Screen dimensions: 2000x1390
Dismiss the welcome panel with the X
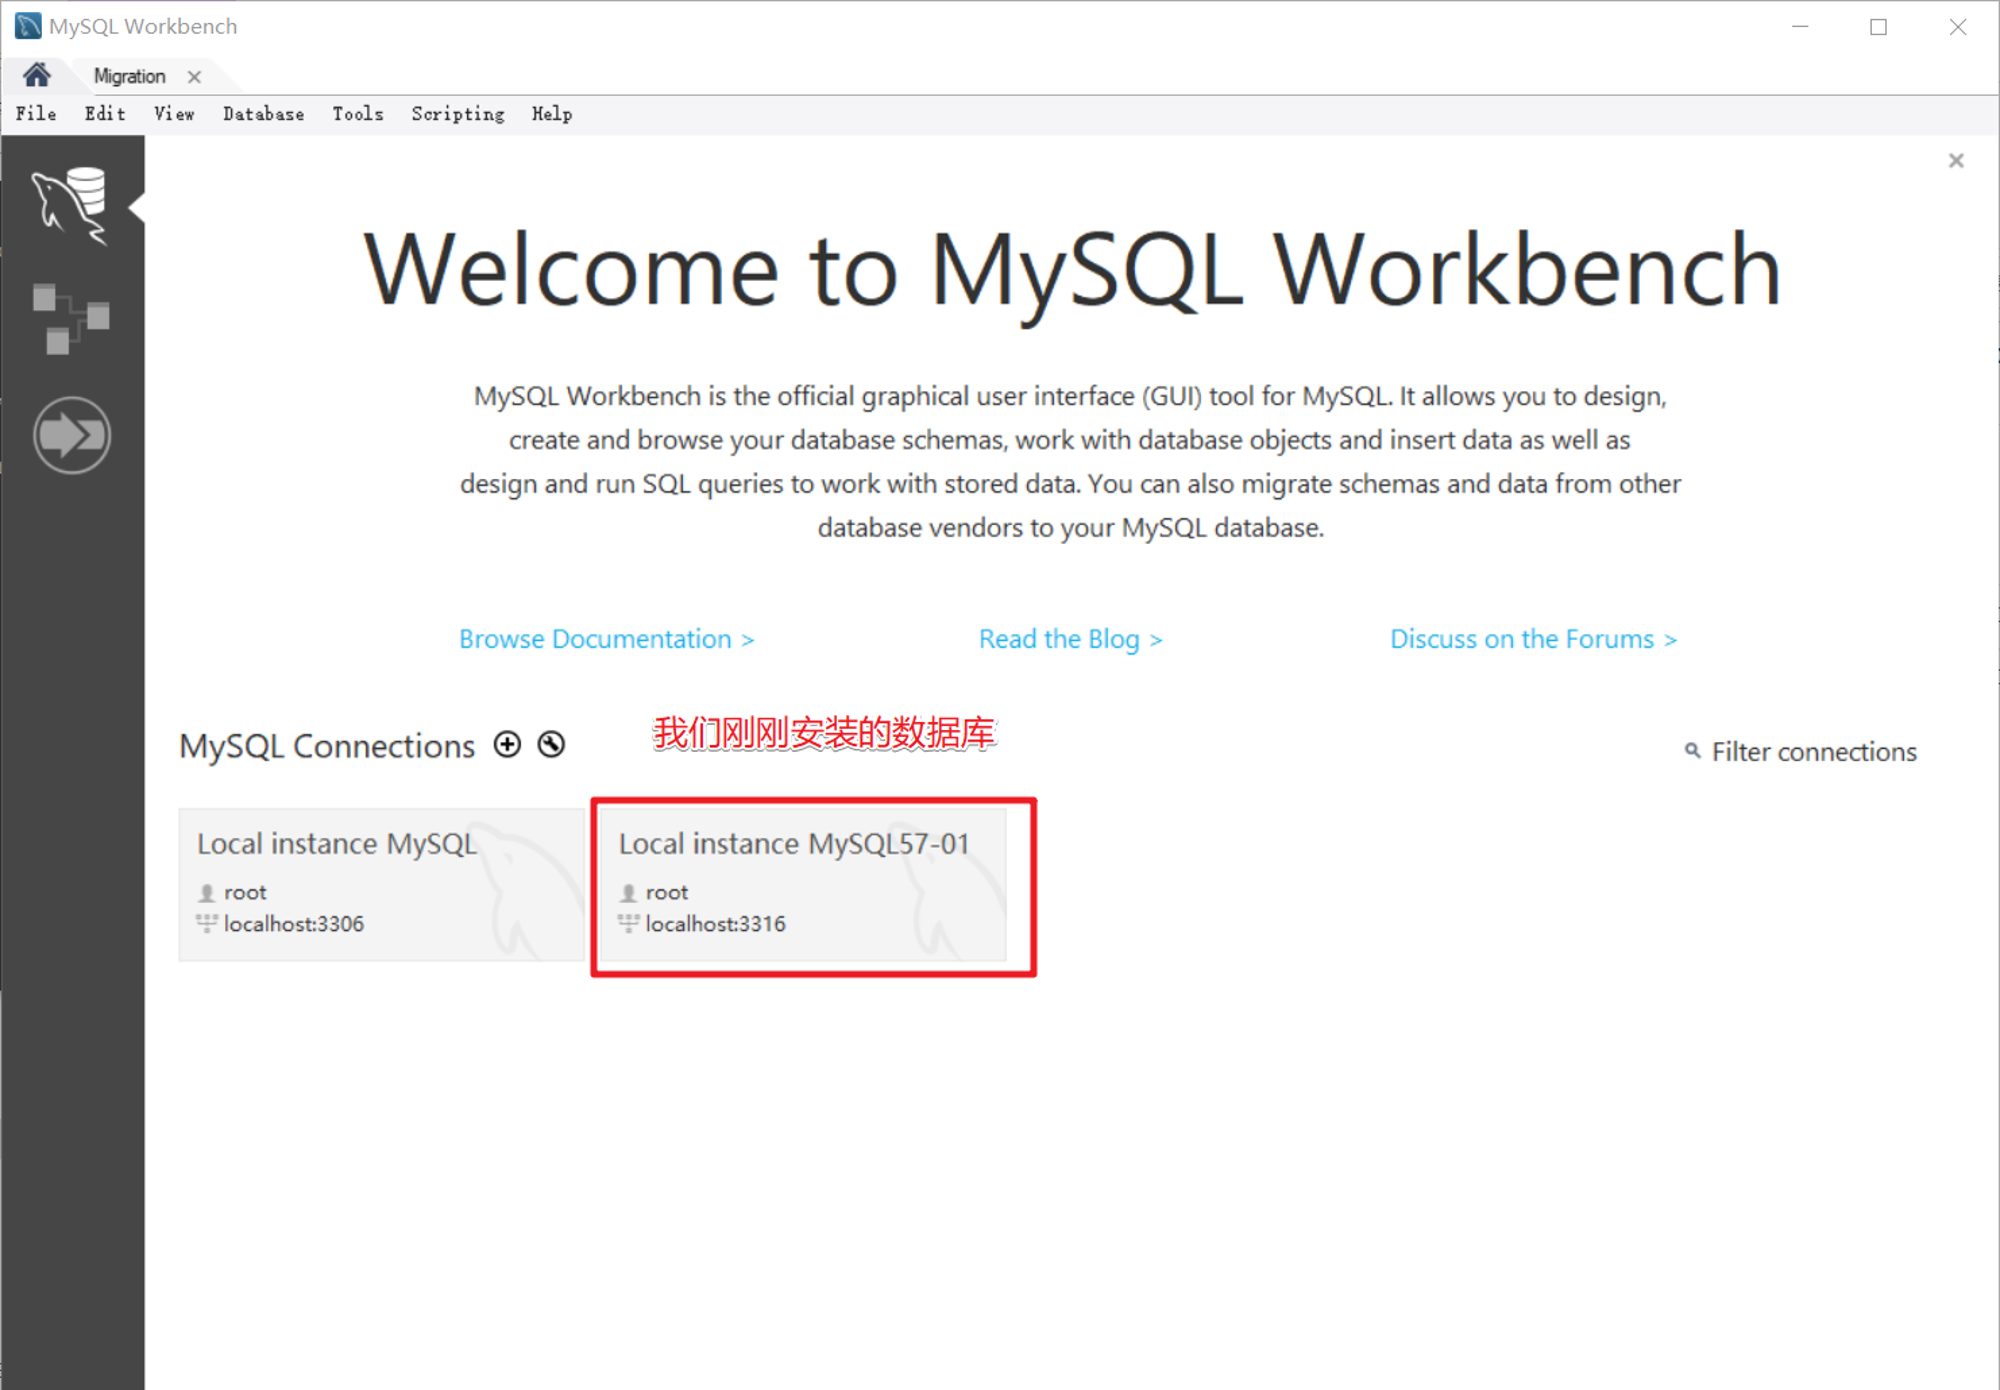[x=1956, y=160]
